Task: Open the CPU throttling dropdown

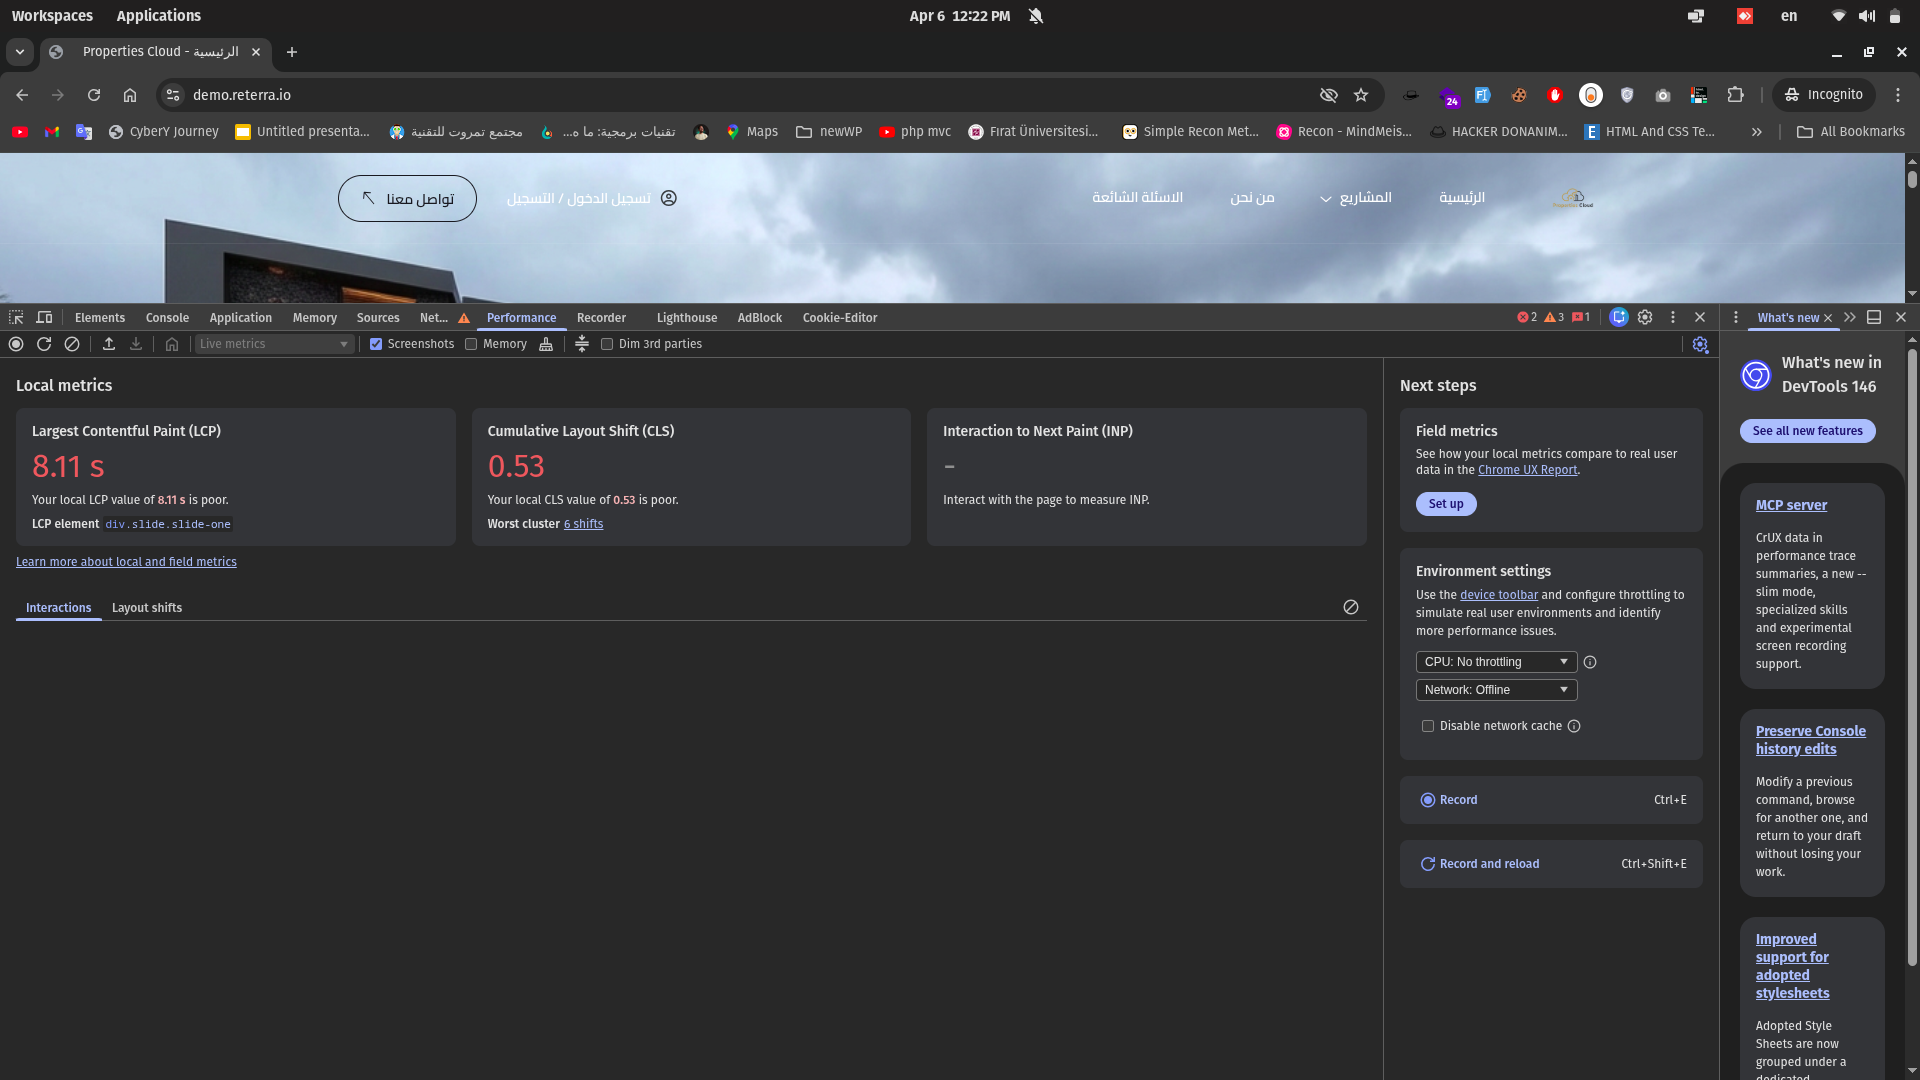Action: (1496, 662)
